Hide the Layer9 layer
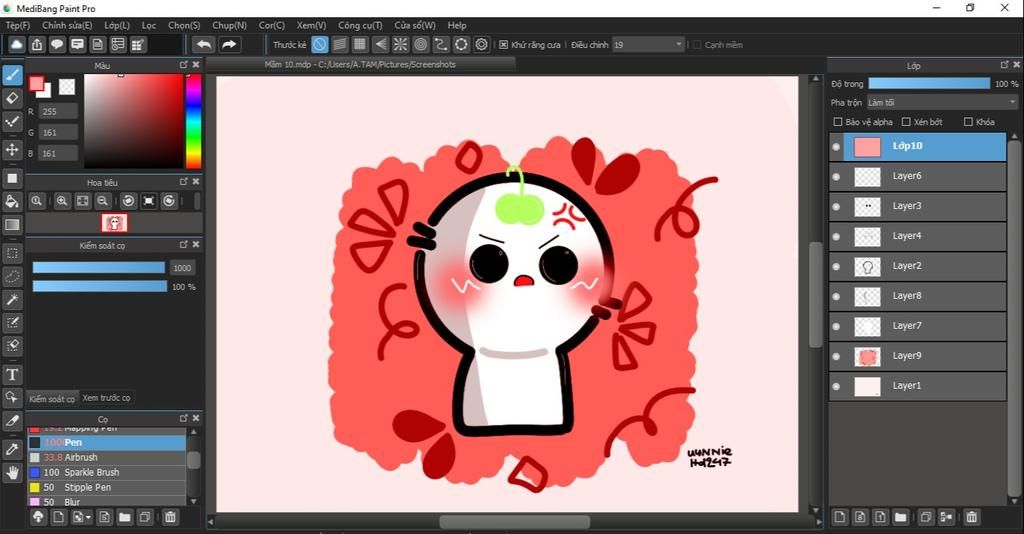The image size is (1024, 534). pyautogui.click(x=836, y=356)
